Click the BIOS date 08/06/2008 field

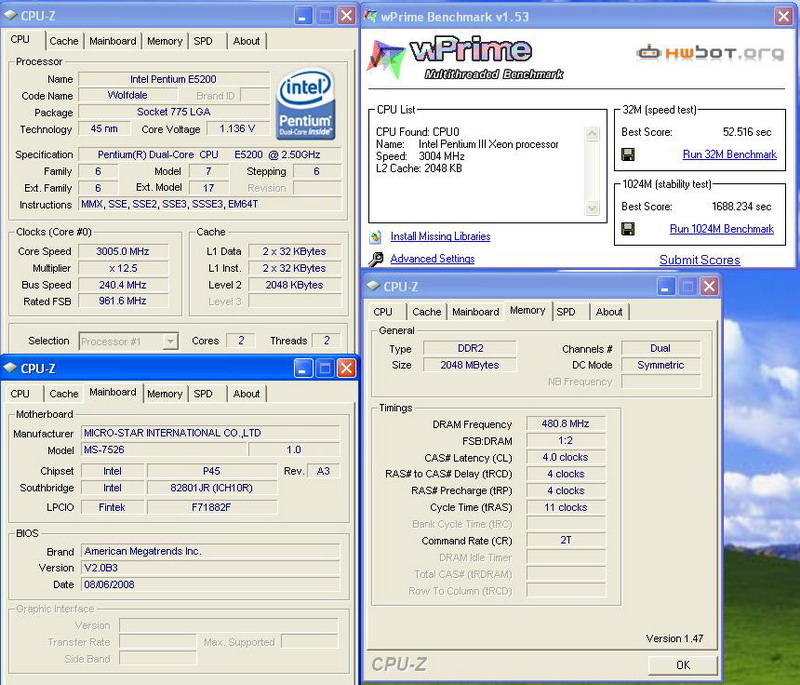click(210, 585)
